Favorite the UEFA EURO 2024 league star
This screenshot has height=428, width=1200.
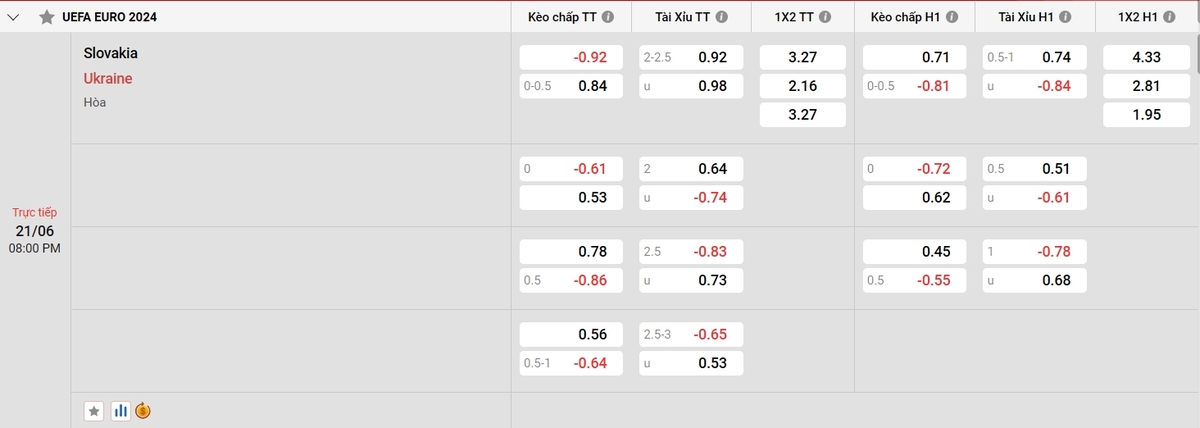[46, 17]
